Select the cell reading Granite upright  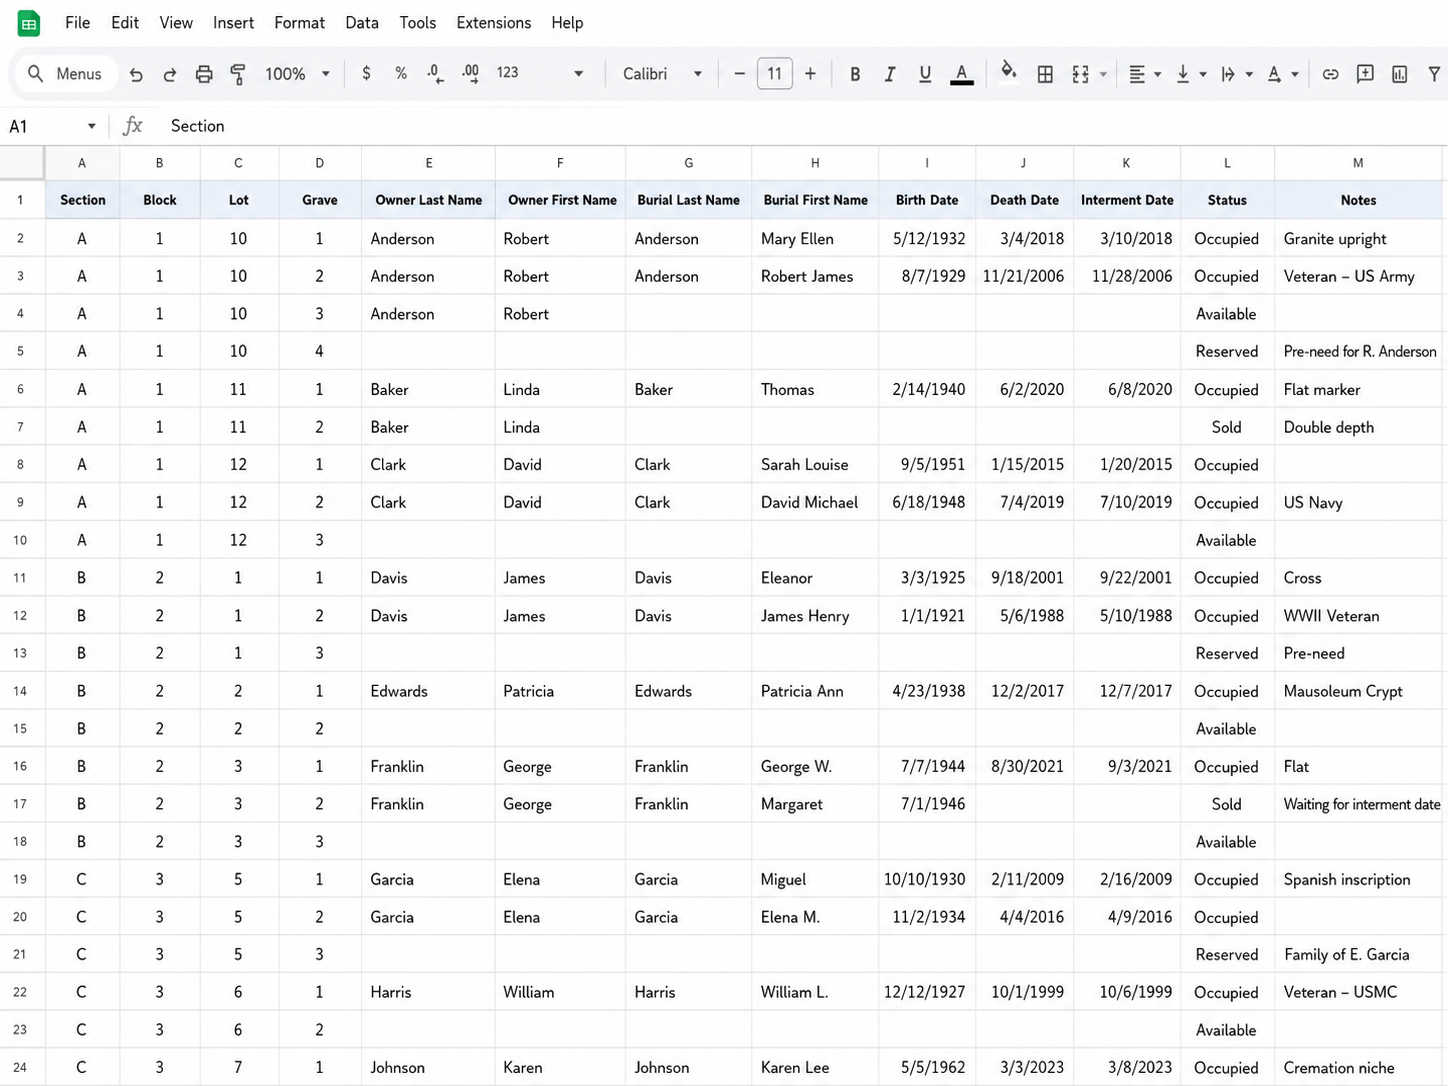pos(1358,239)
